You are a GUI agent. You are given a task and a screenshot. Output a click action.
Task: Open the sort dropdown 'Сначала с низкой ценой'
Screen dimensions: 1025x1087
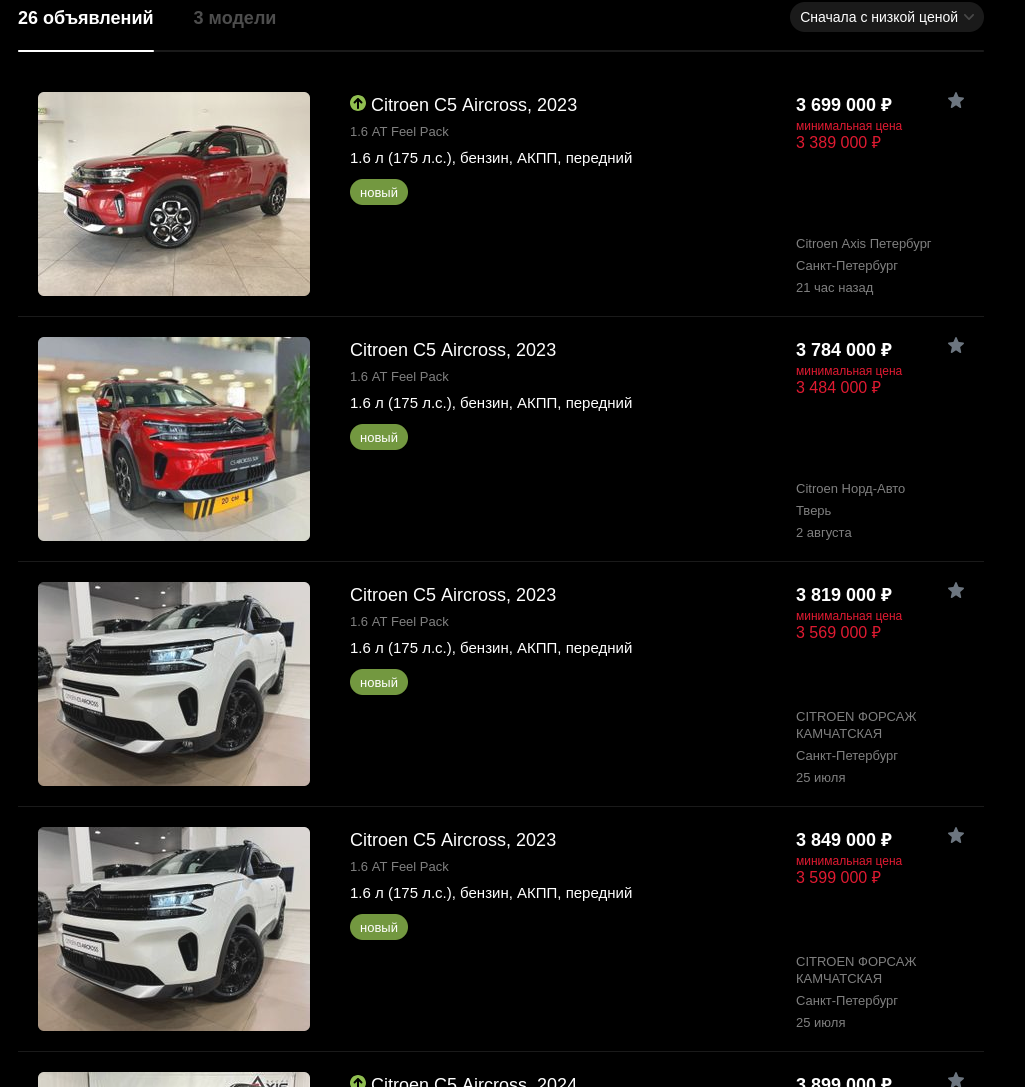click(x=886, y=17)
